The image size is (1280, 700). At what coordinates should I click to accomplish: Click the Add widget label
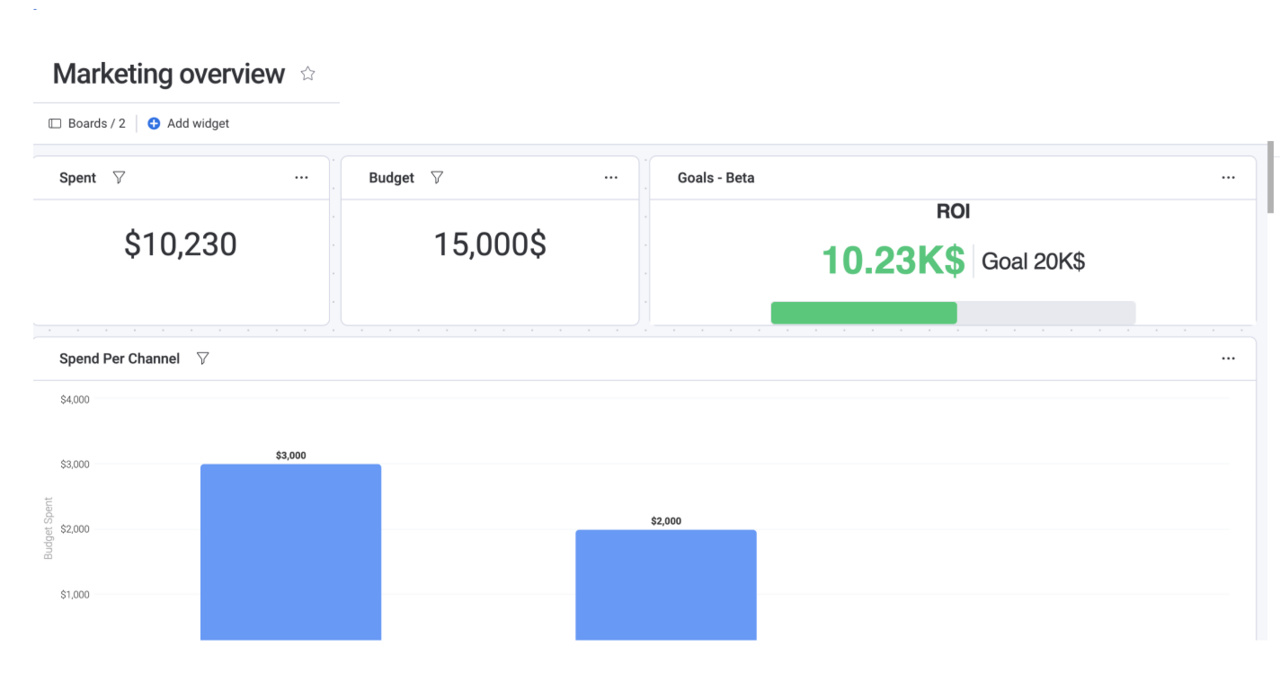[198, 124]
